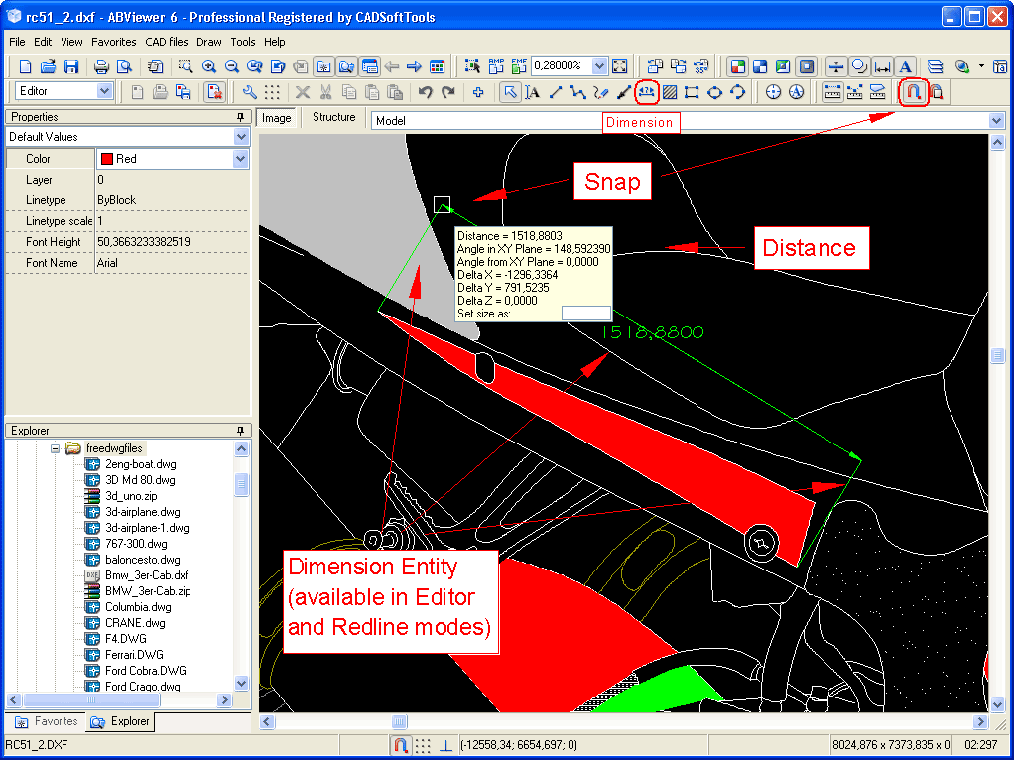1014x760 pixels.
Task: Click the 'Set size as' input box
Action: tap(586, 313)
